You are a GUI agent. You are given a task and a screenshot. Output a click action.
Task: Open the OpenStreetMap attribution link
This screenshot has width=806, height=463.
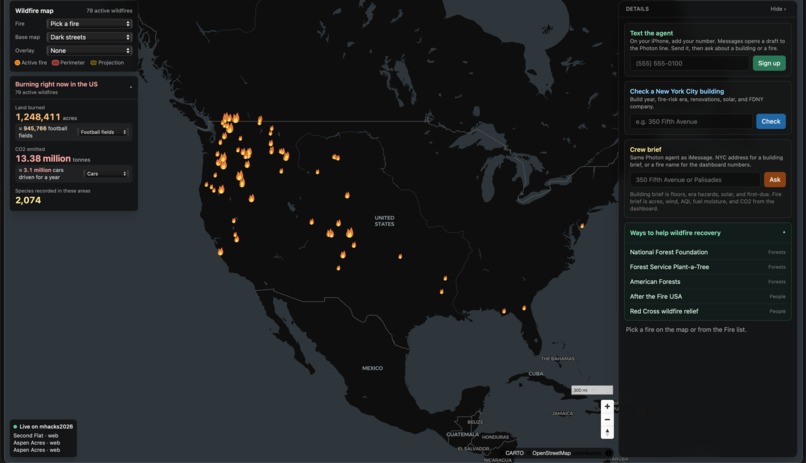pyautogui.click(x=551, y=453)
